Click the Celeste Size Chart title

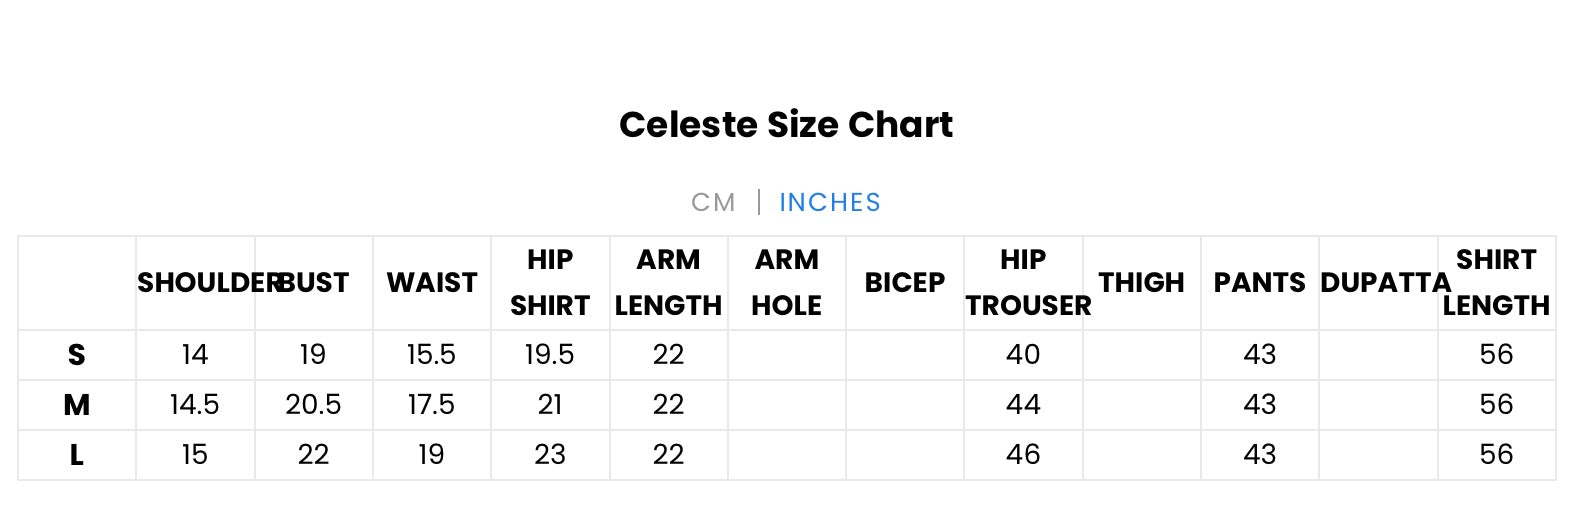tap(786, 125)
